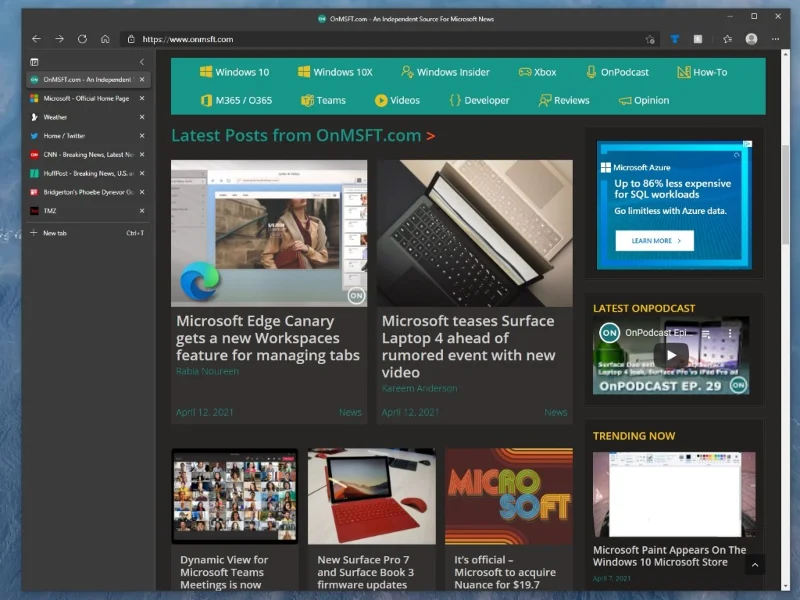This screenshot has width=800, height=600.
Task: Open the browser profile avatar icon
Action: [751, 39]
